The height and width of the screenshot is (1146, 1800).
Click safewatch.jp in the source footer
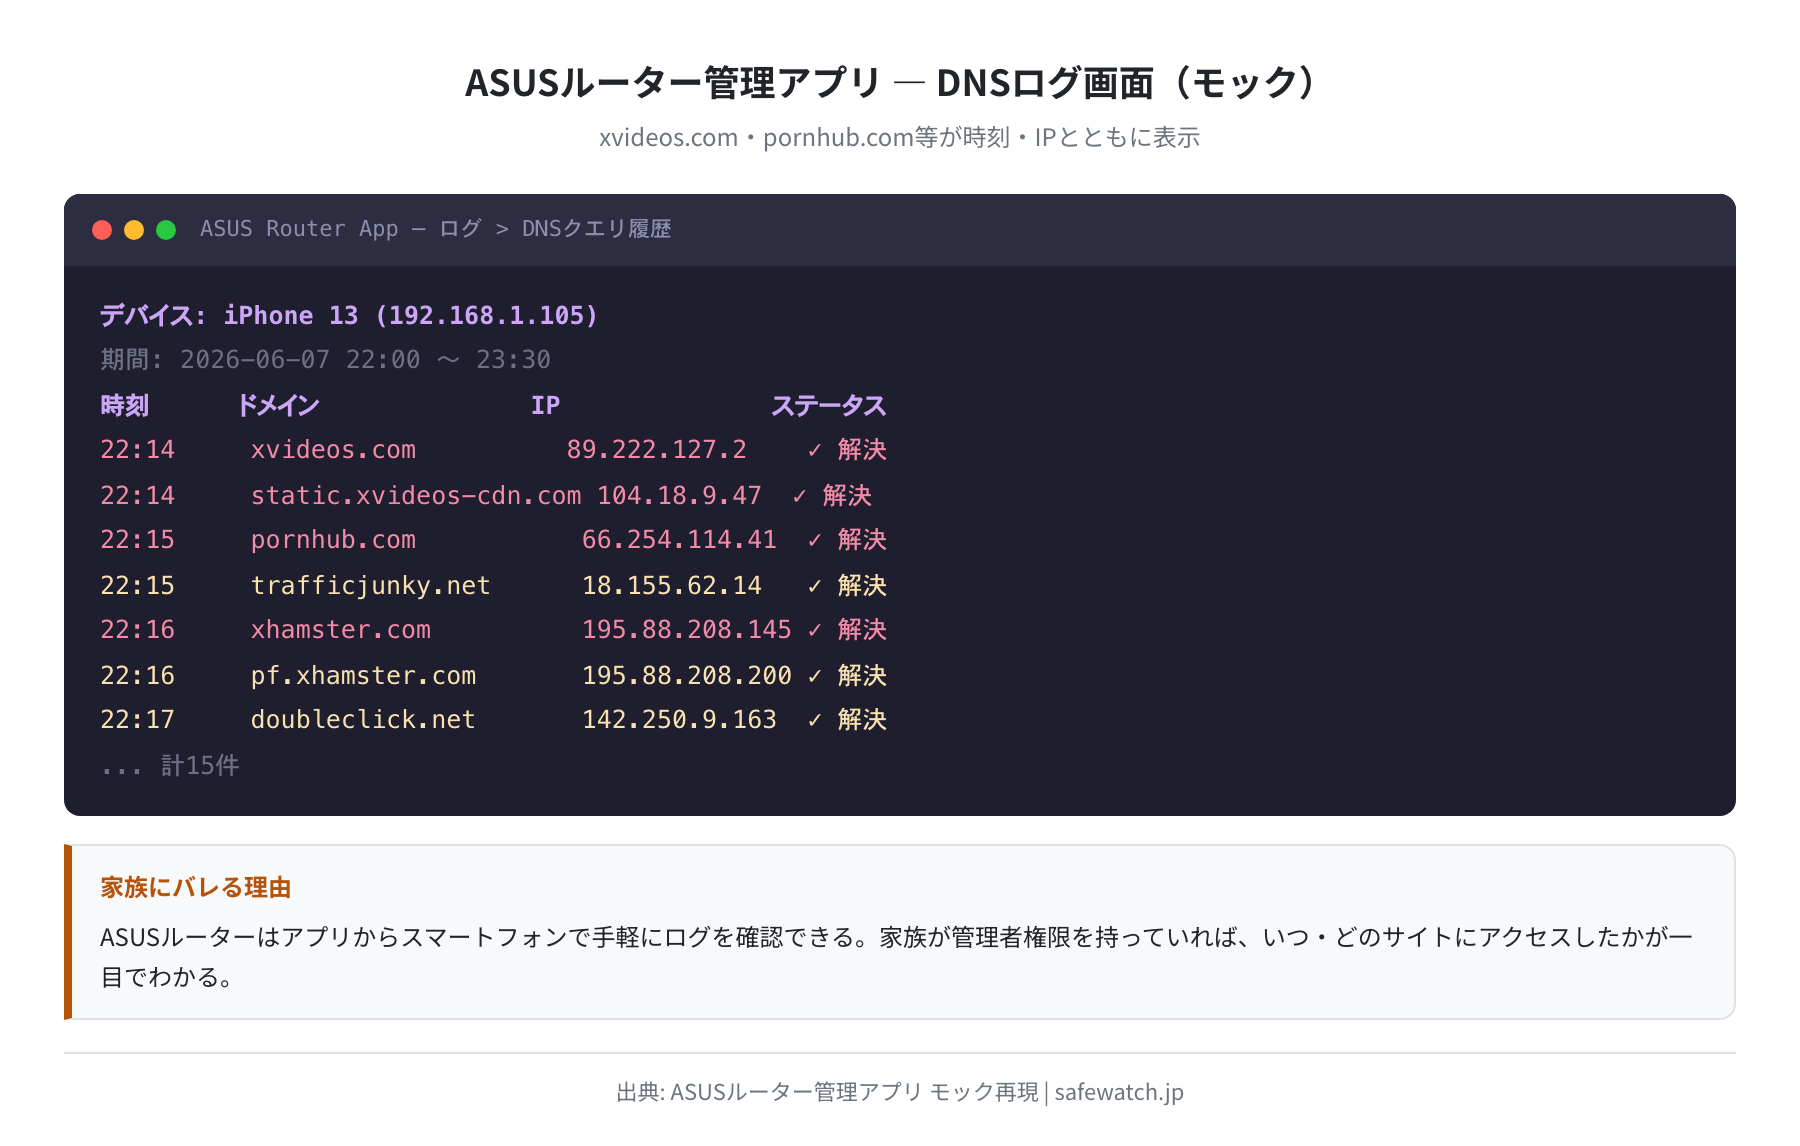pos(1119,1092)
